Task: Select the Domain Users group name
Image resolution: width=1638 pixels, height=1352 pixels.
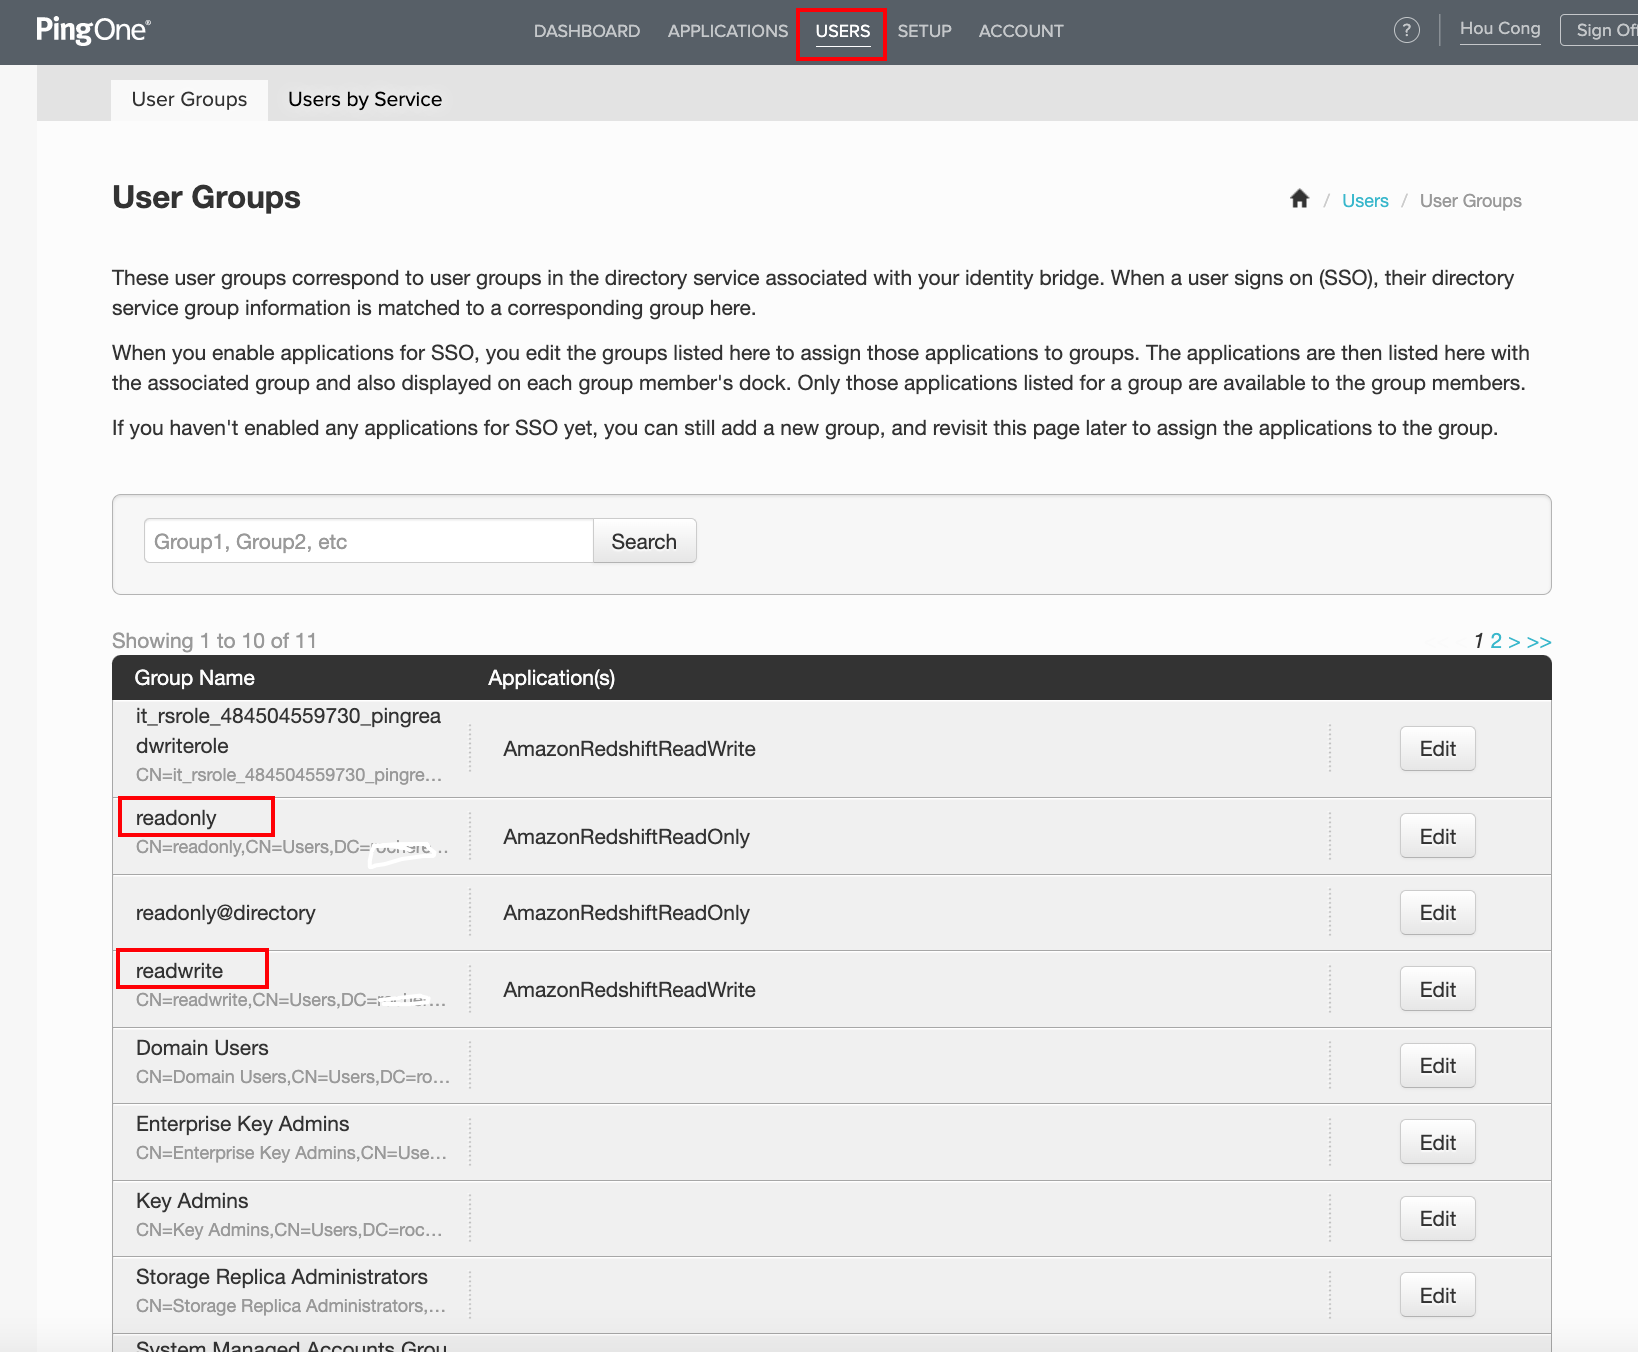Action: (x=202, y=1048)
